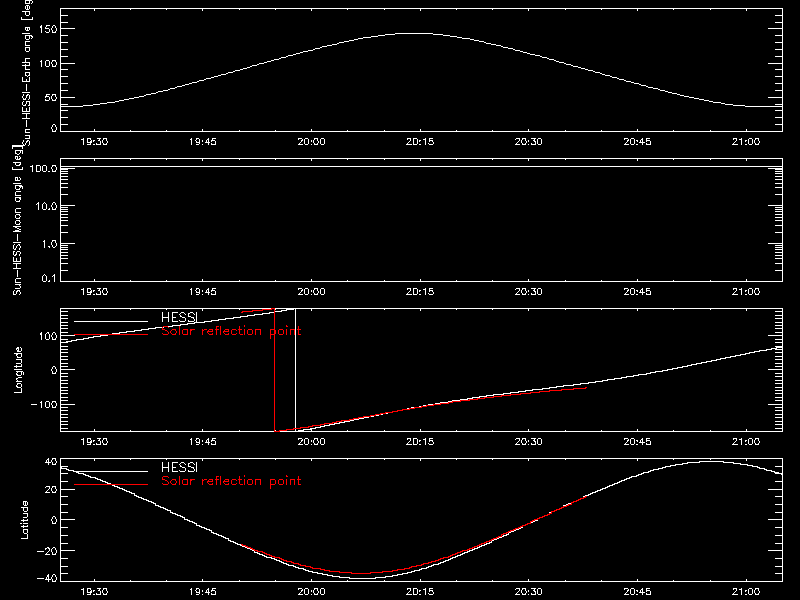Click white HESSI legend line in Latitude plot
This screenshot has height=600, width=800.
(111, 471)
